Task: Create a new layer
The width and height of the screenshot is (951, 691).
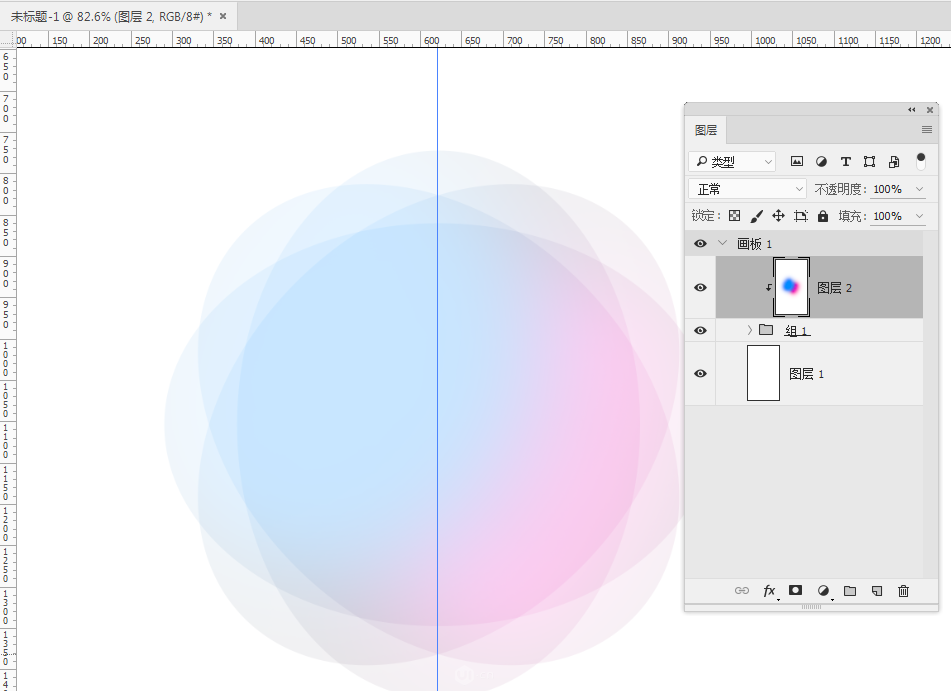Action: [x=877, y=591]
